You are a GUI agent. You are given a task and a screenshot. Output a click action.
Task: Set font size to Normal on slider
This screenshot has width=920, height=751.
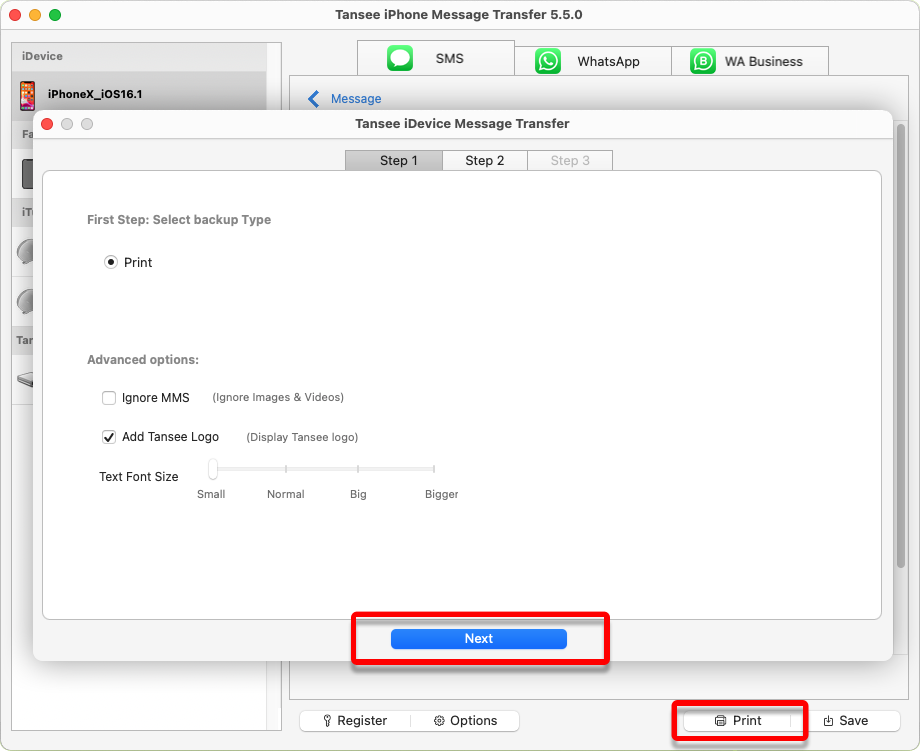(x=286, y=469)
